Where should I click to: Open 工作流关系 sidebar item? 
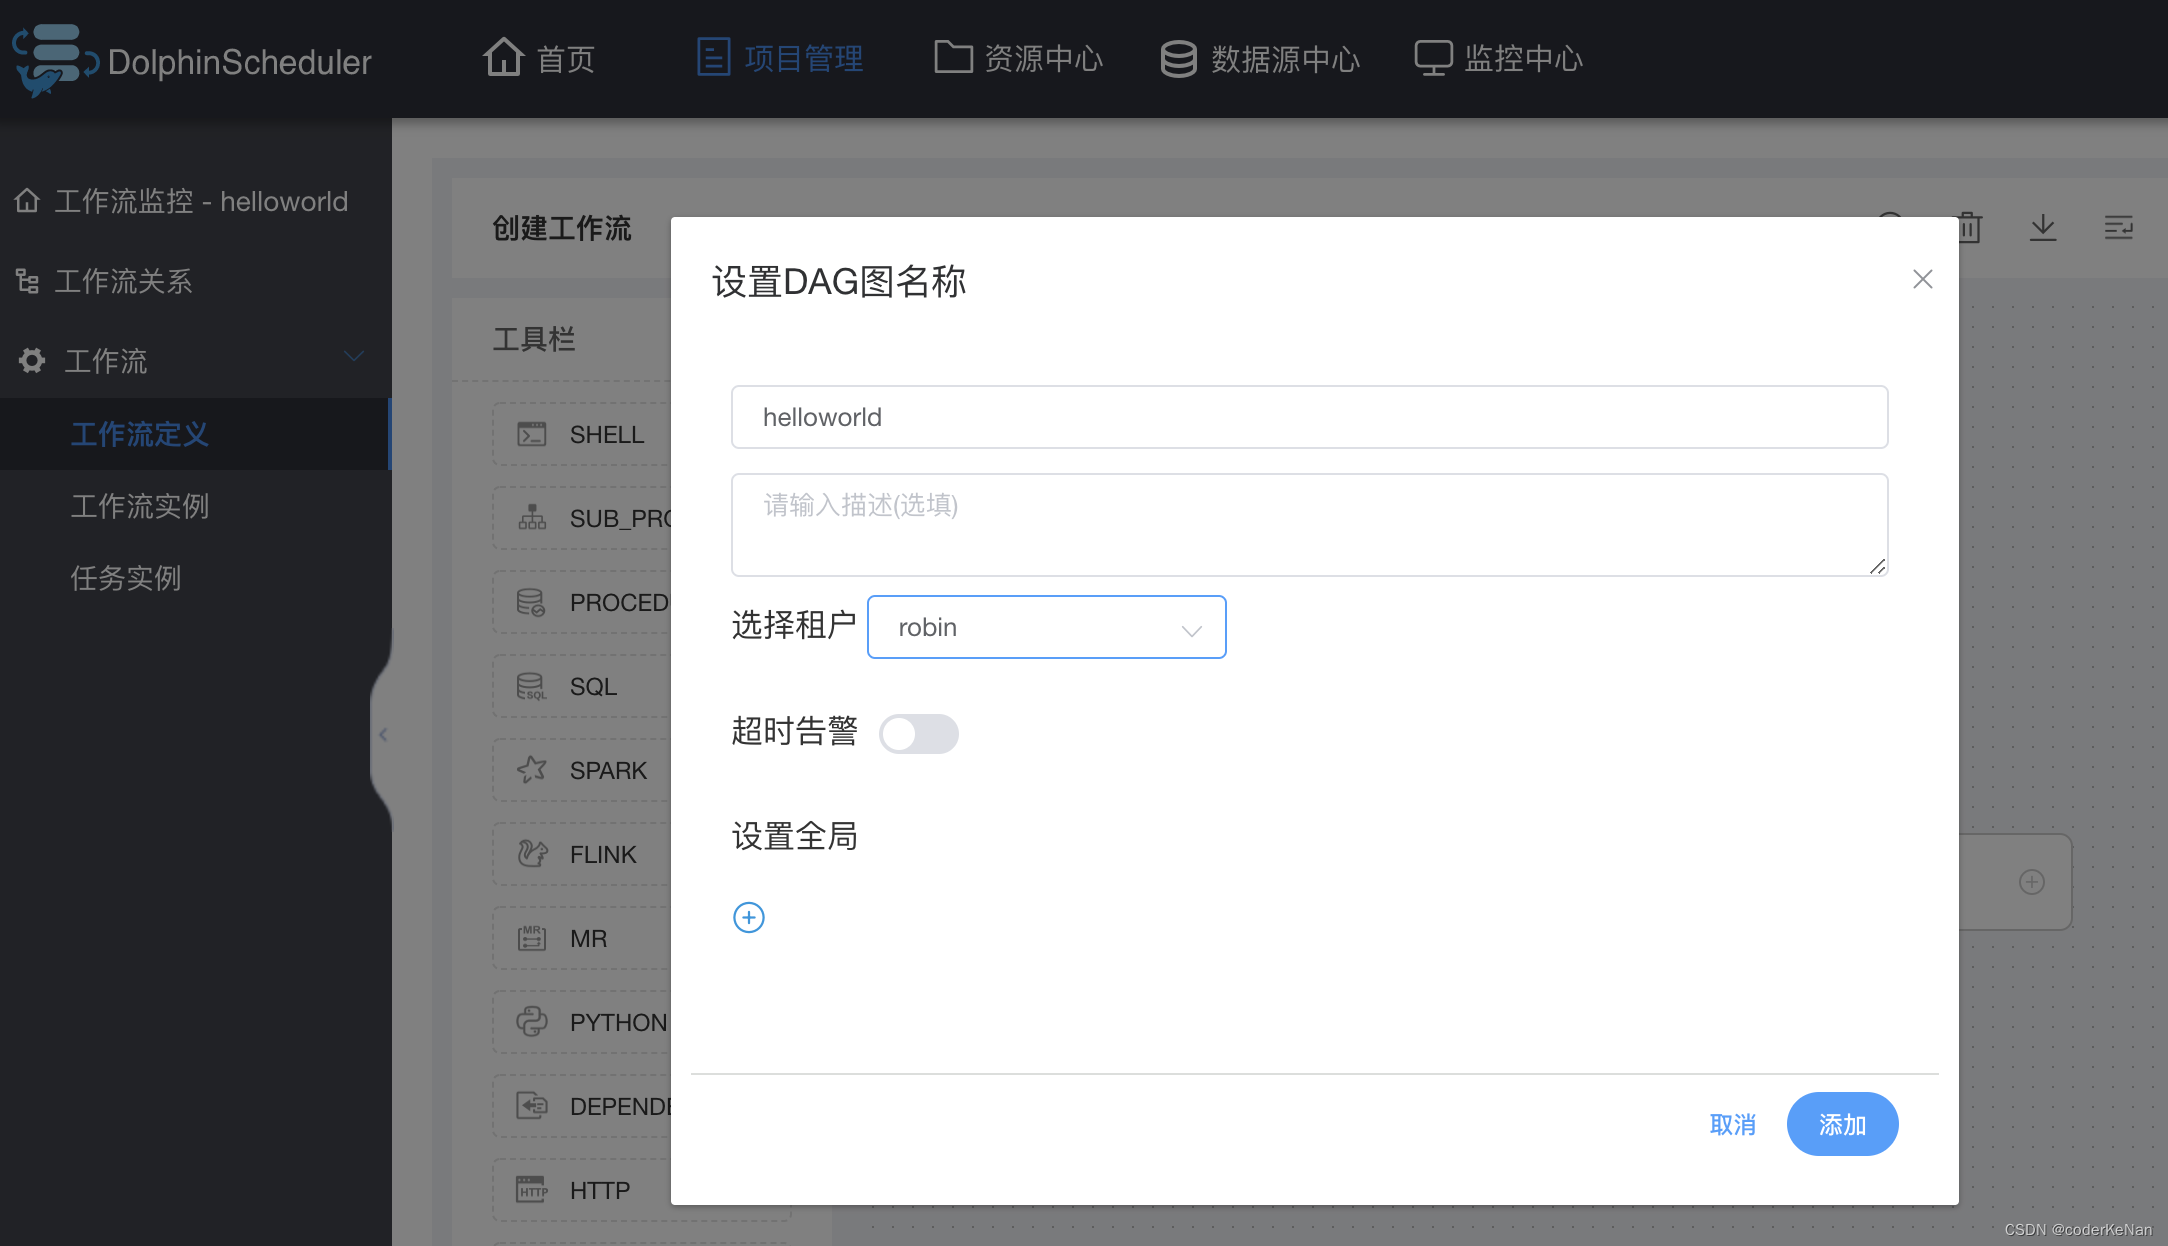(196, 281)
